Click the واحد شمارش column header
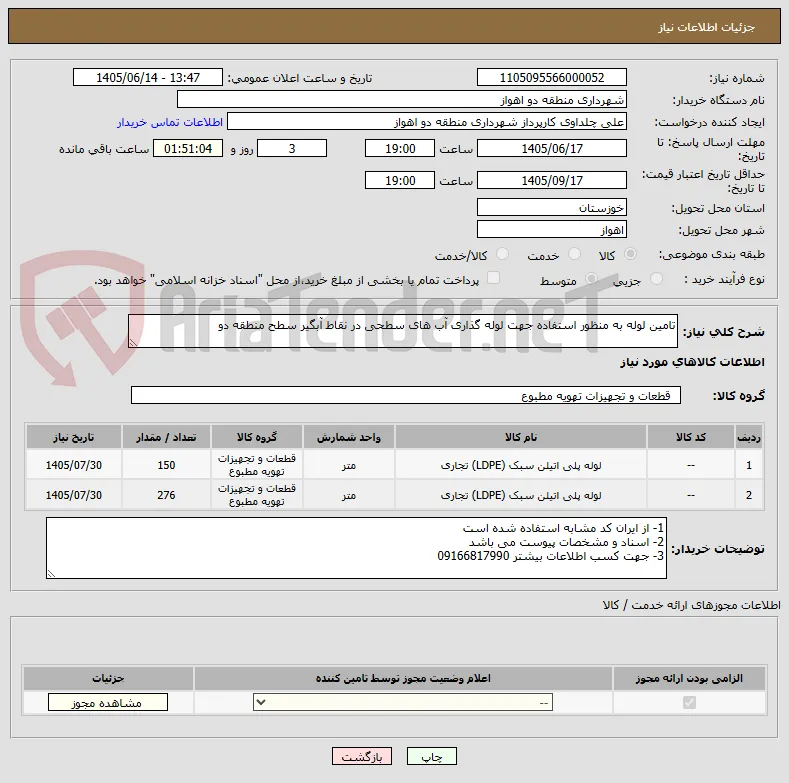 pos(349,437)
